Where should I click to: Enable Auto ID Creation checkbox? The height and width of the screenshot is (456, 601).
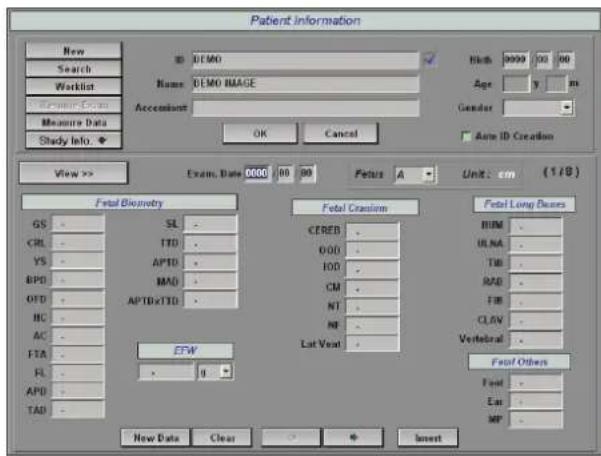[x=466, y=136]
